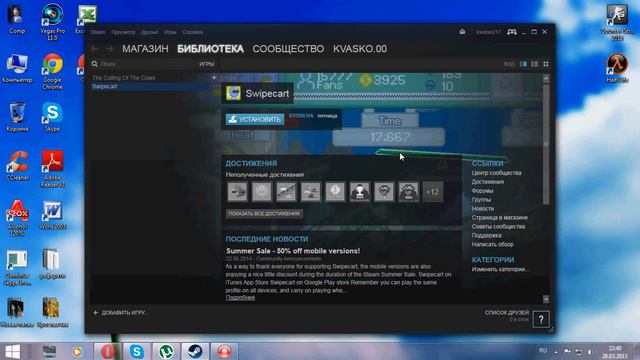The width and height of the screenshot is (640, 360).
Task: Select Swipecart in the library list
Action: [149, 87]
